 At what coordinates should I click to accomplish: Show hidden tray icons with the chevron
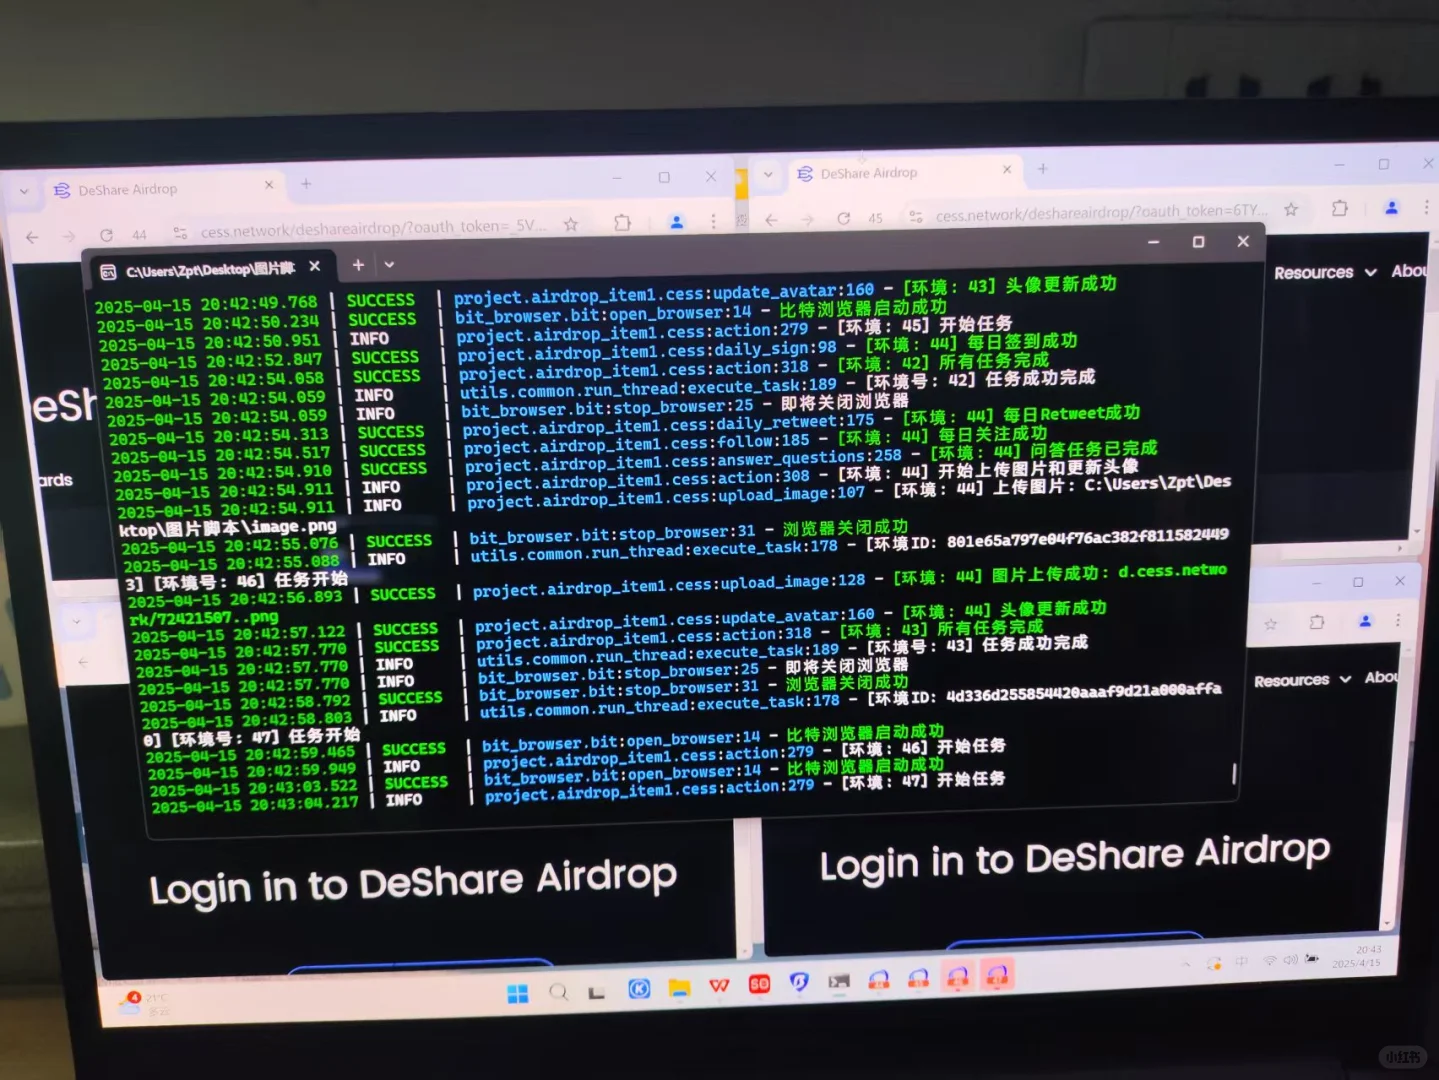tap(1186, 962)
